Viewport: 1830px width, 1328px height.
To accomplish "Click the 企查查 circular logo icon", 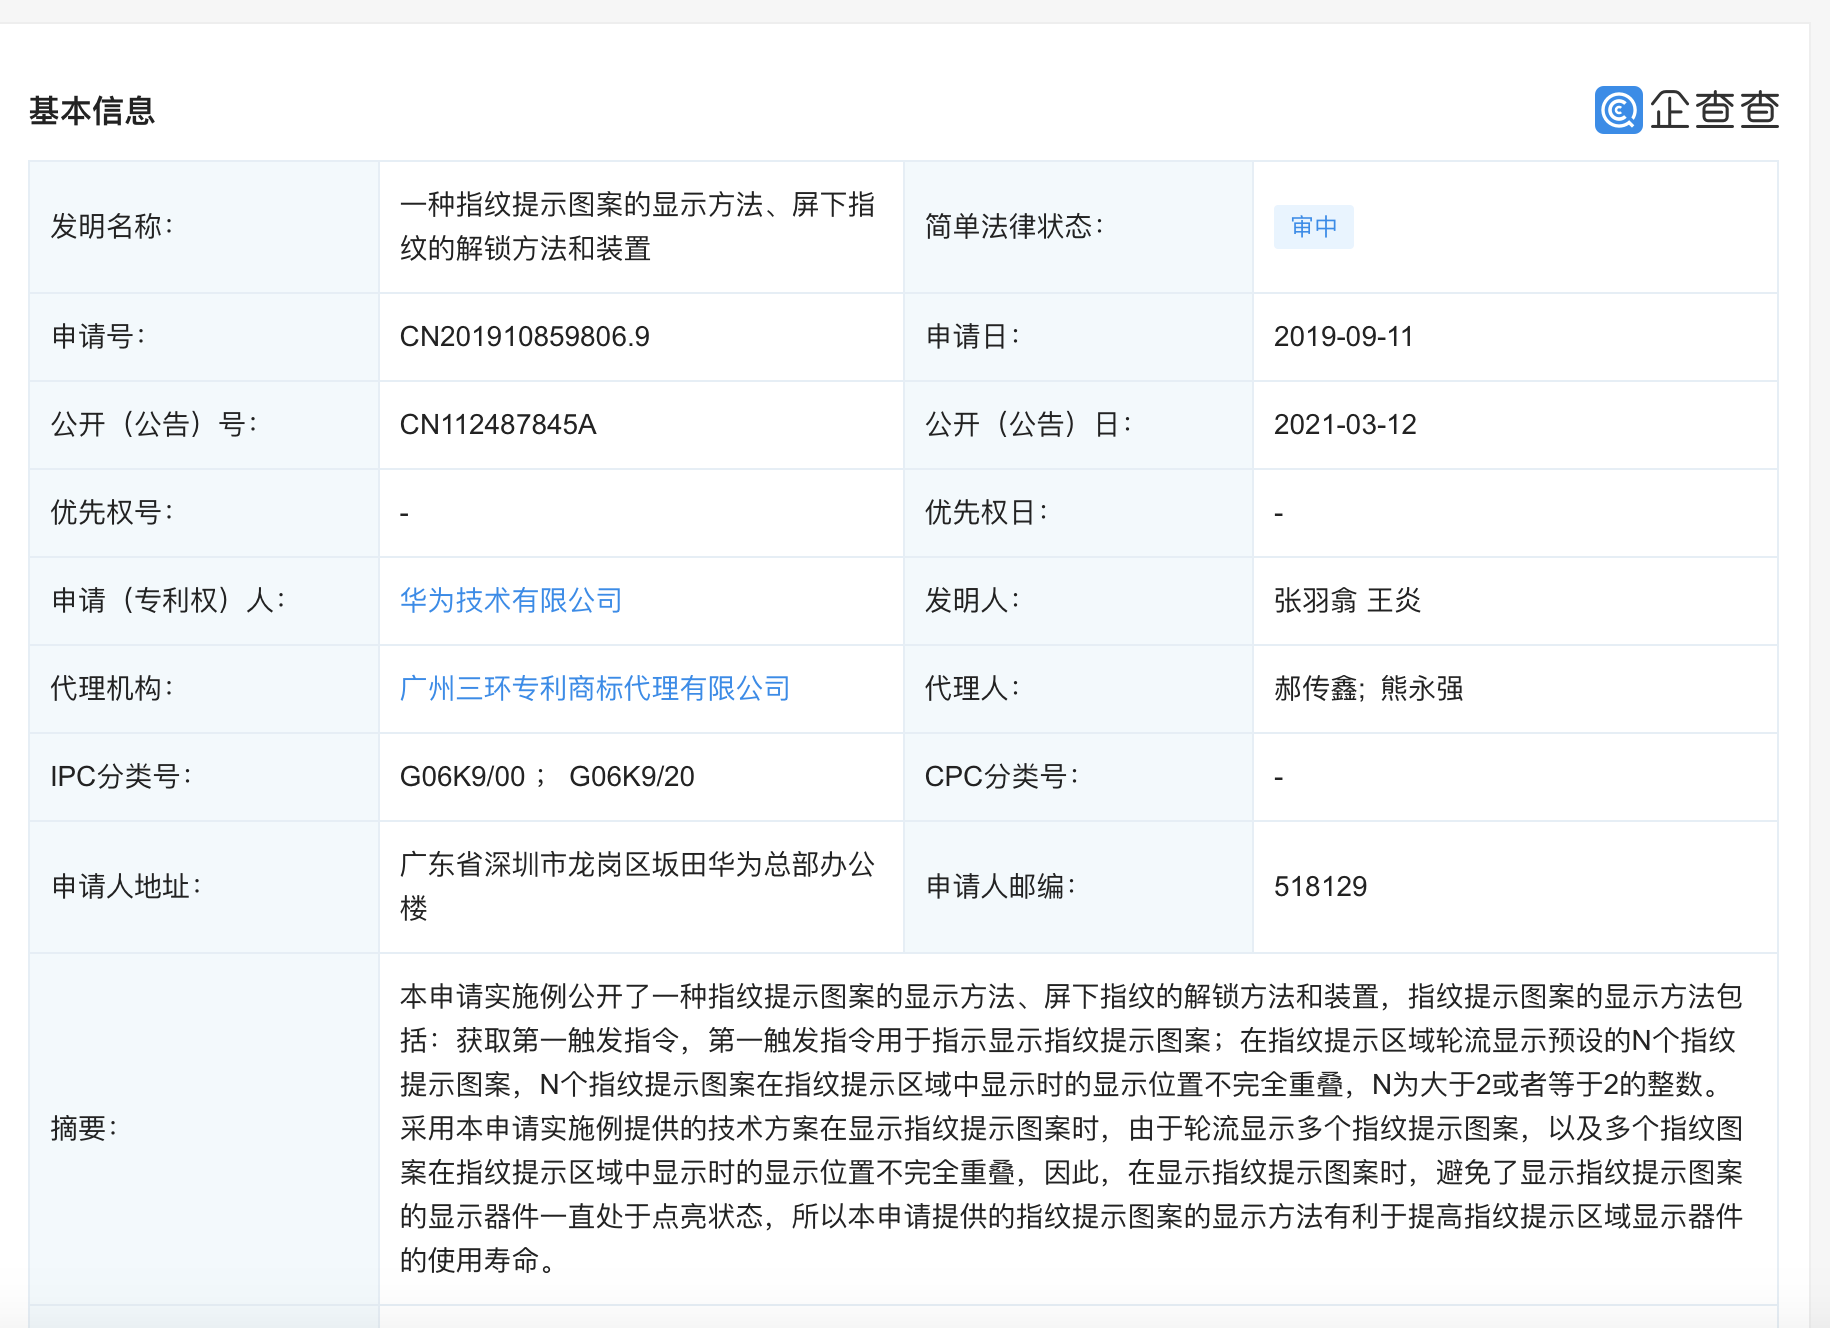I will [1620, 112].
